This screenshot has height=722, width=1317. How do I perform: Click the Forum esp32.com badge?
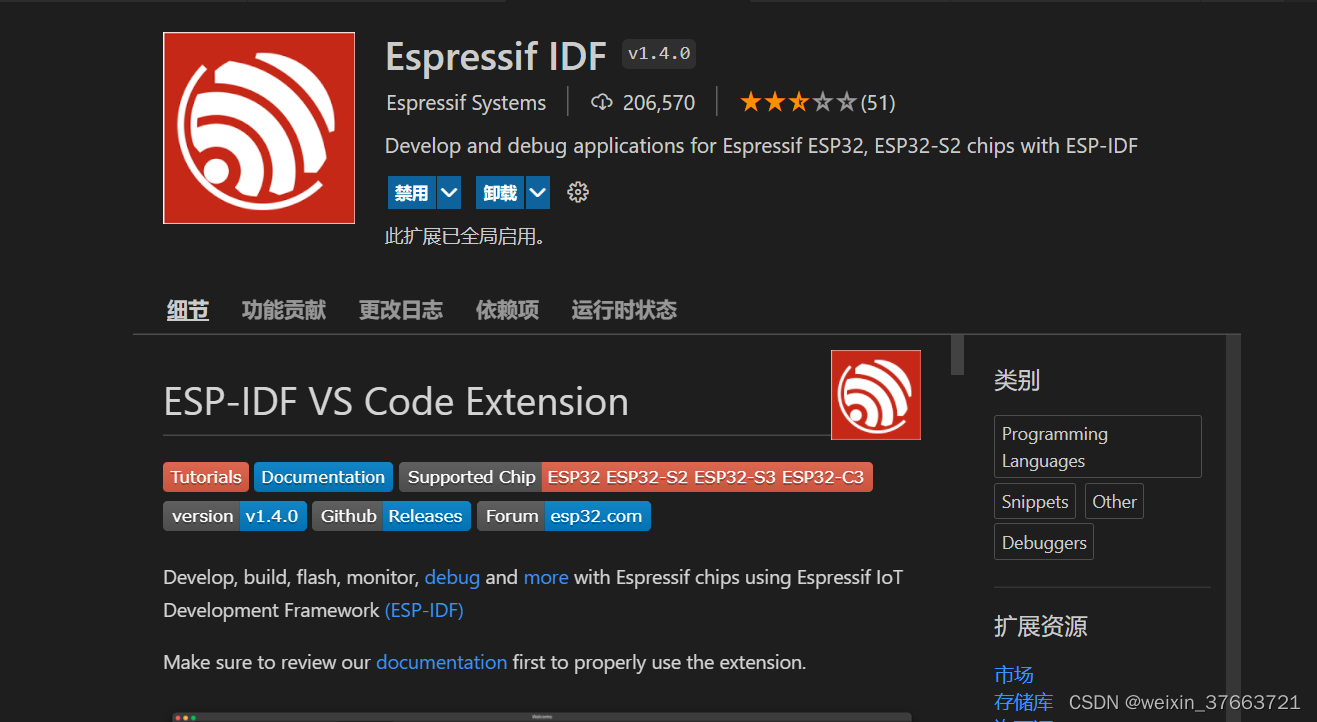564,516
